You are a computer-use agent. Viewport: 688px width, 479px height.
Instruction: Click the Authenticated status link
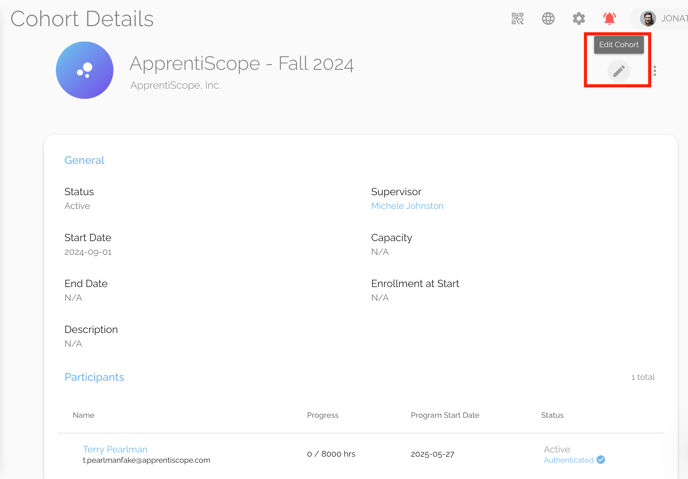(568, 460)
